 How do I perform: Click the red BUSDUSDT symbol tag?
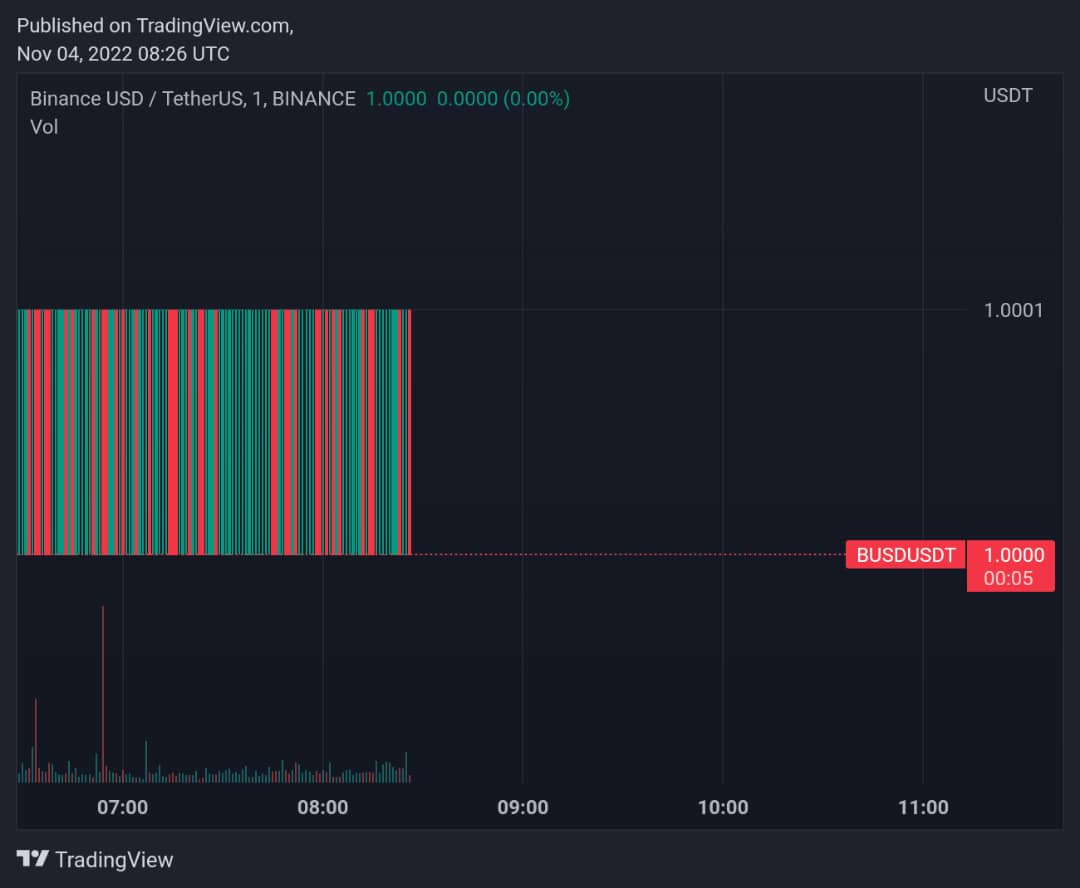click(x=905, y=555)
